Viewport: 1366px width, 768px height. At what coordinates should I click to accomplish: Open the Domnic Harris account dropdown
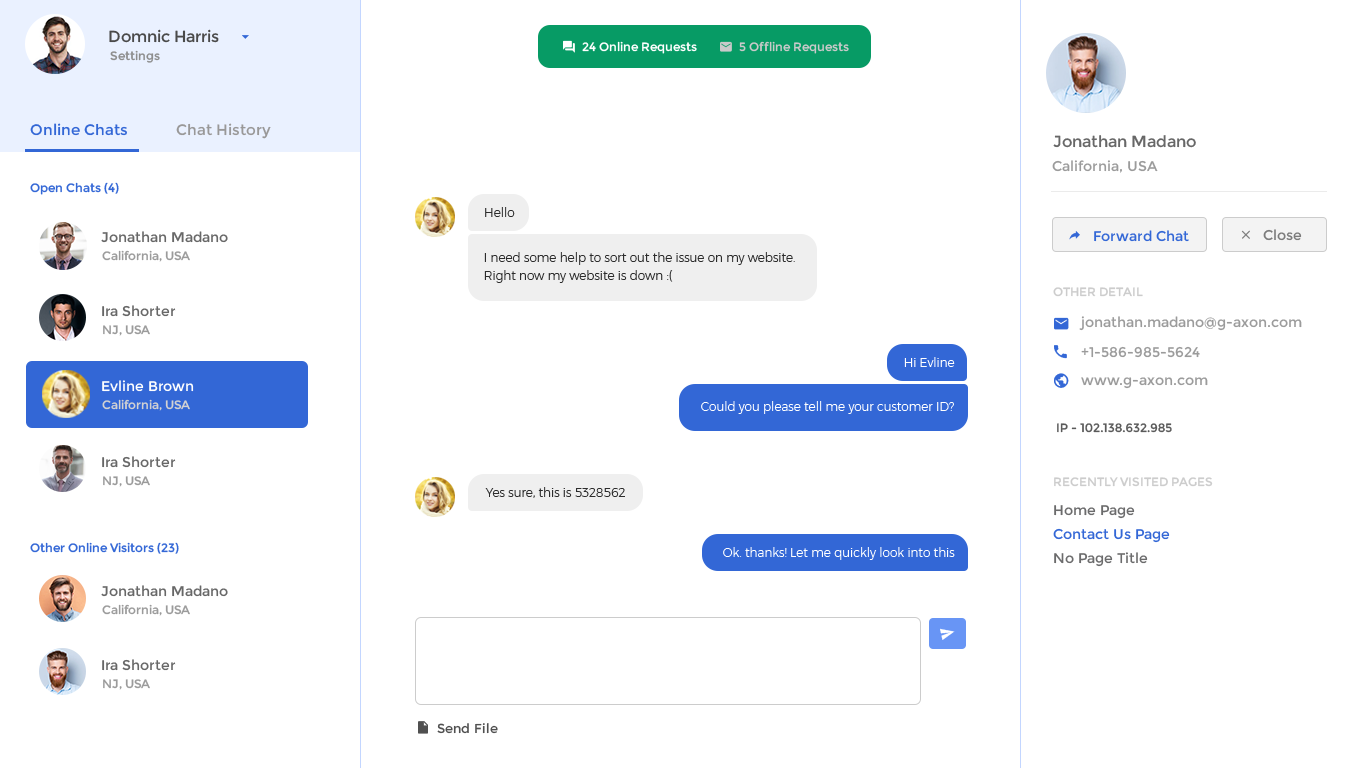(x=244, y=36)
